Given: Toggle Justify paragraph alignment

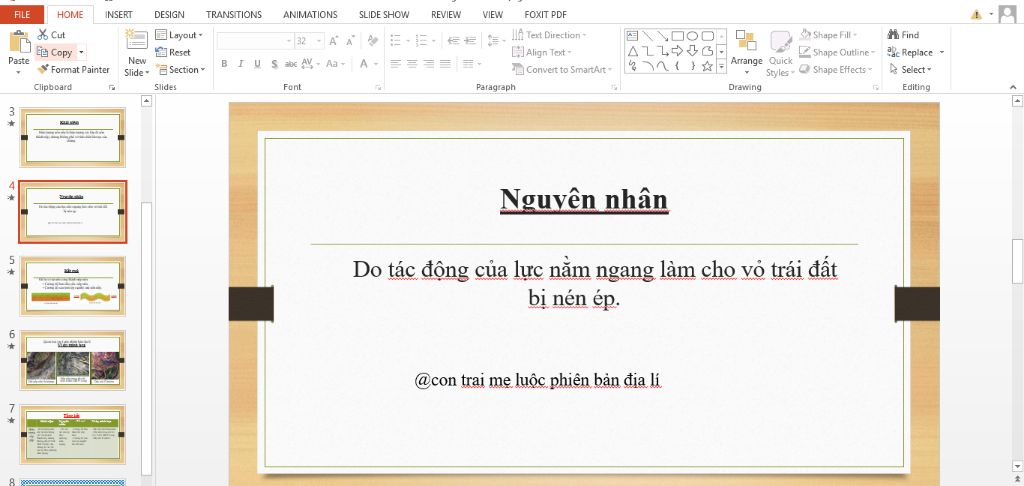Looking at the screenshot, I should [x=445, y=64].
